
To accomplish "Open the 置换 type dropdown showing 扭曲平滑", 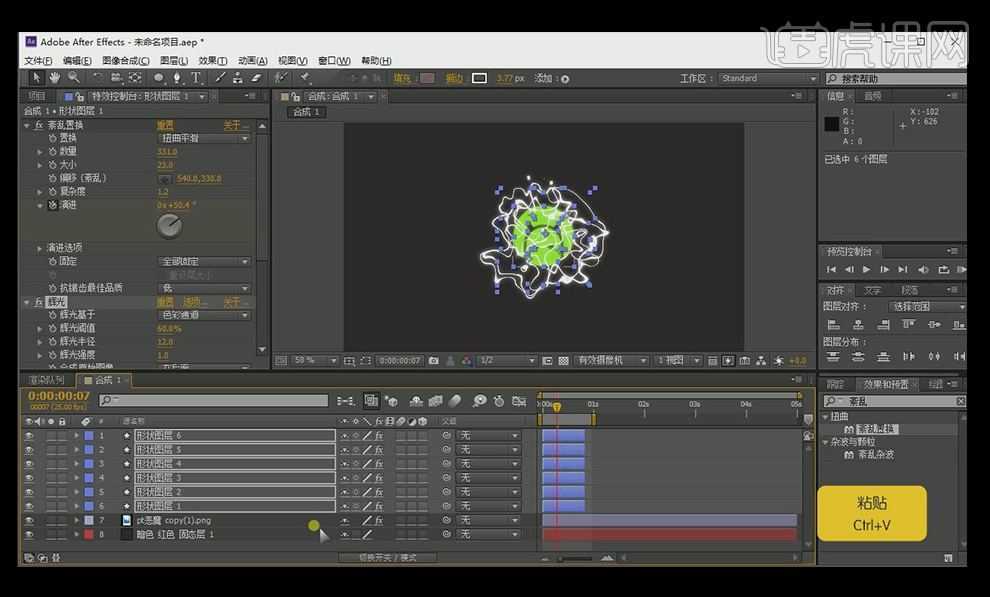I will (203, 138).
